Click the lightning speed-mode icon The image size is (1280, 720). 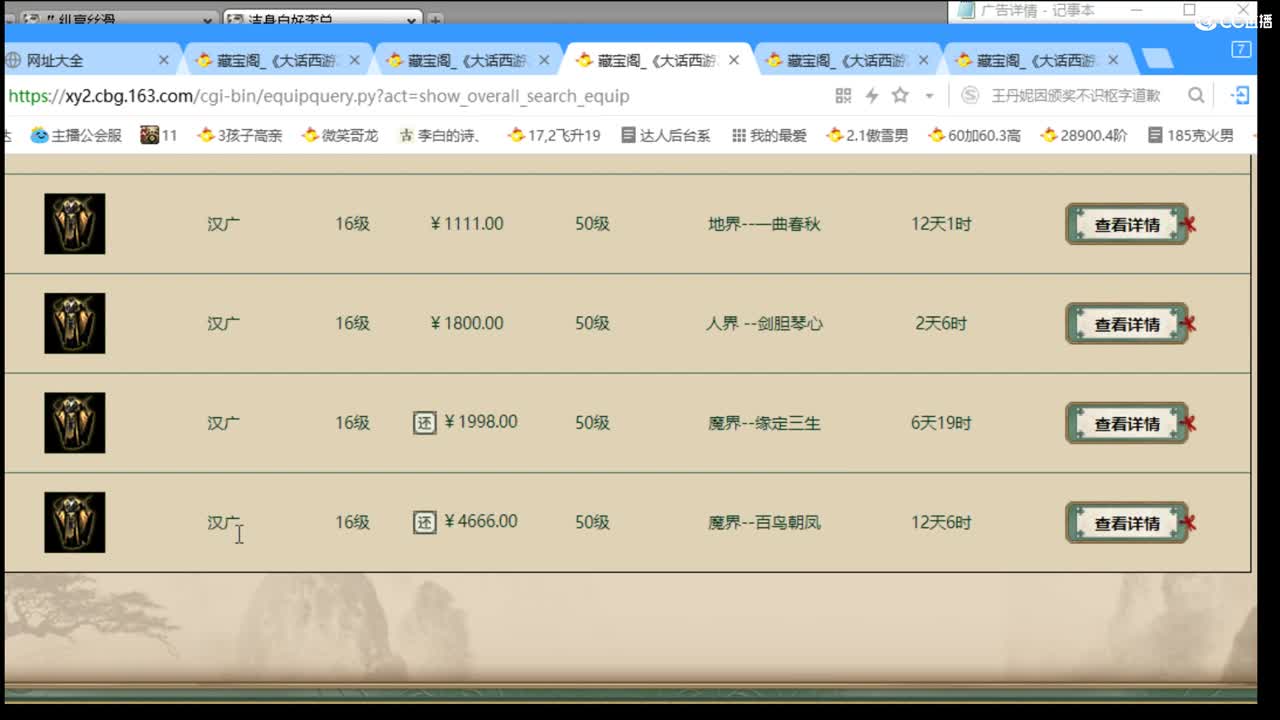[872, 95]
